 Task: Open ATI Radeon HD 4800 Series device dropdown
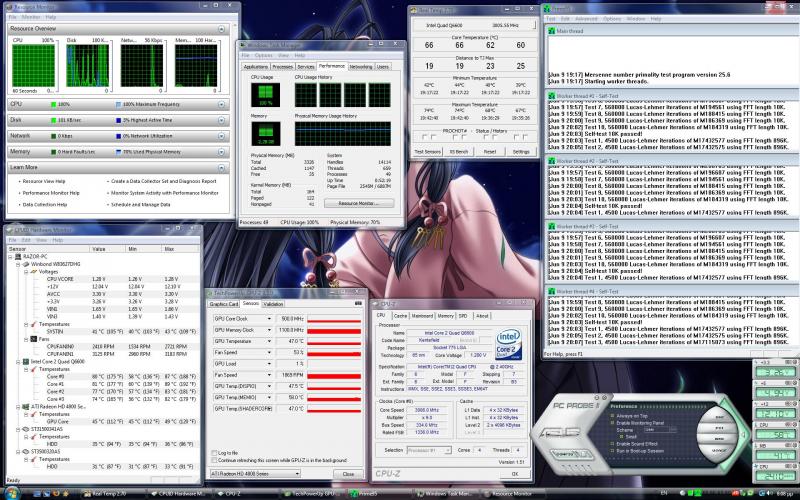[255, 474]
